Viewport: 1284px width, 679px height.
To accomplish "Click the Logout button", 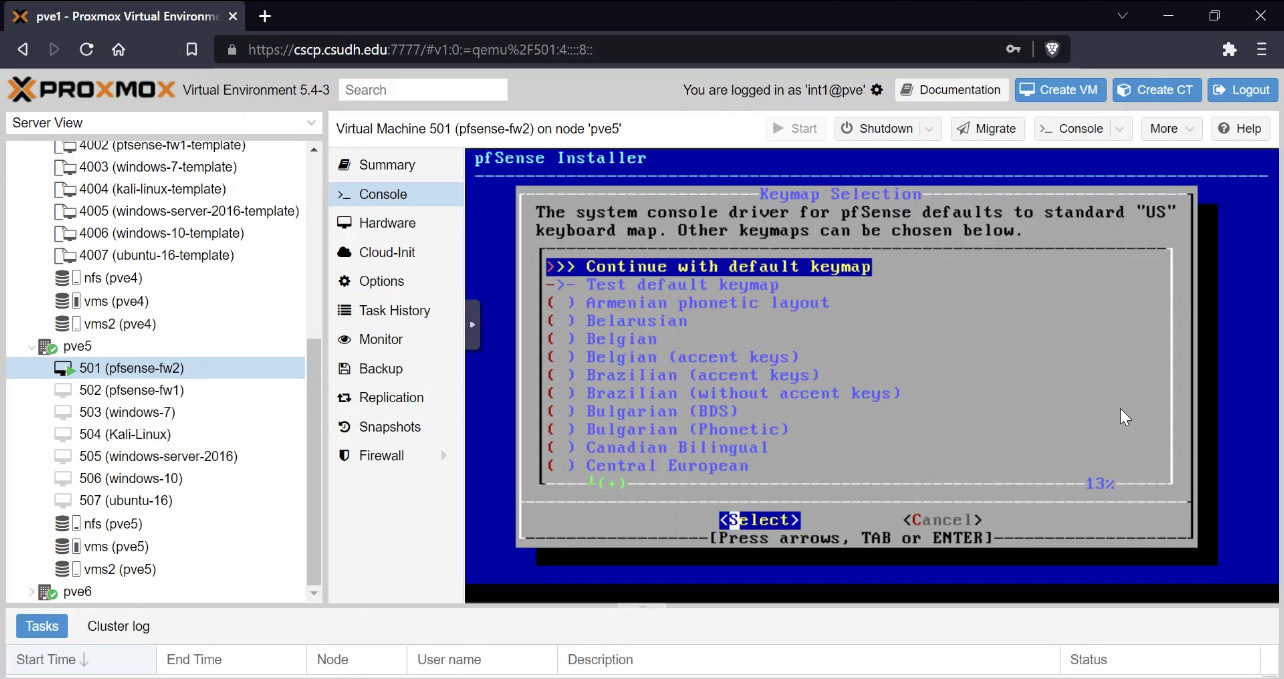I will click(1242, 90).
